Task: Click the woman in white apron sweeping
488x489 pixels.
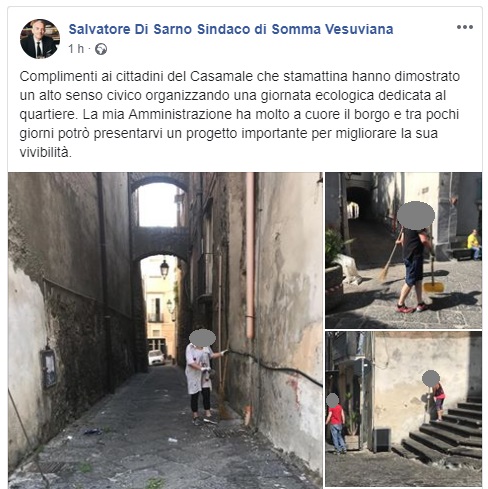Action: click(x=201, y=377)
